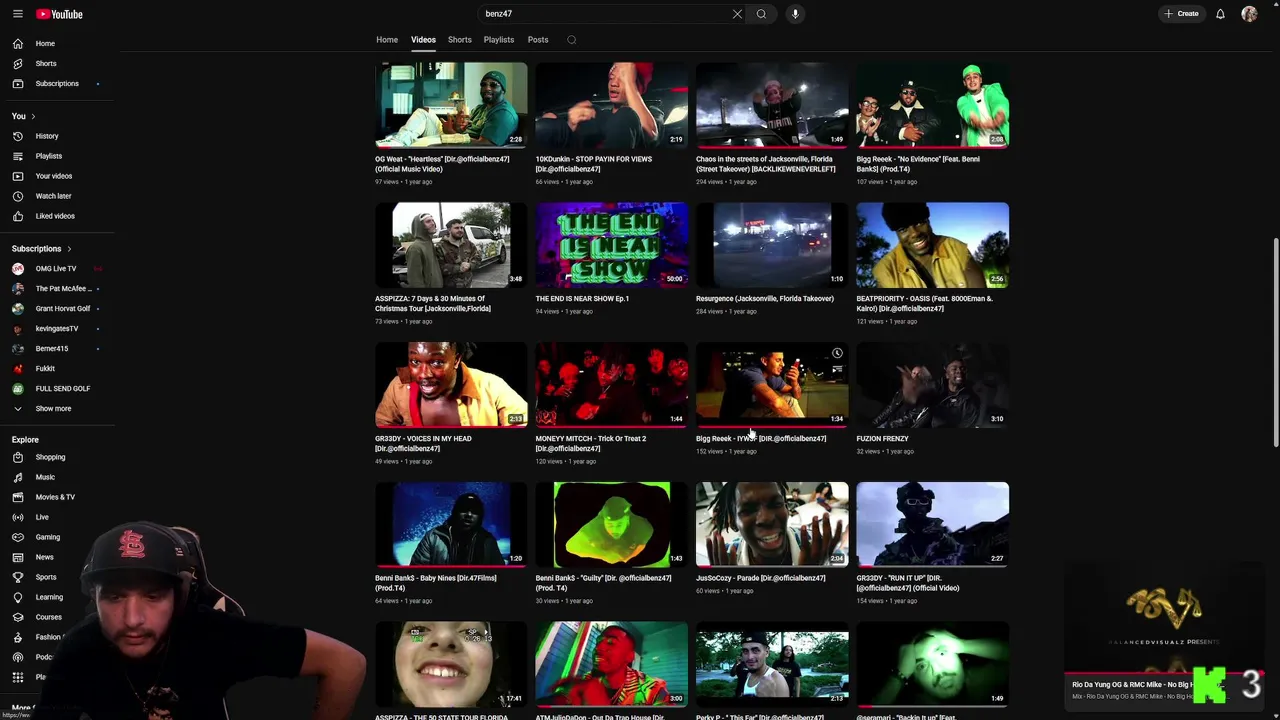Open GR33DY VOICES IN MY HEAD thumbnail

[451, 385]
